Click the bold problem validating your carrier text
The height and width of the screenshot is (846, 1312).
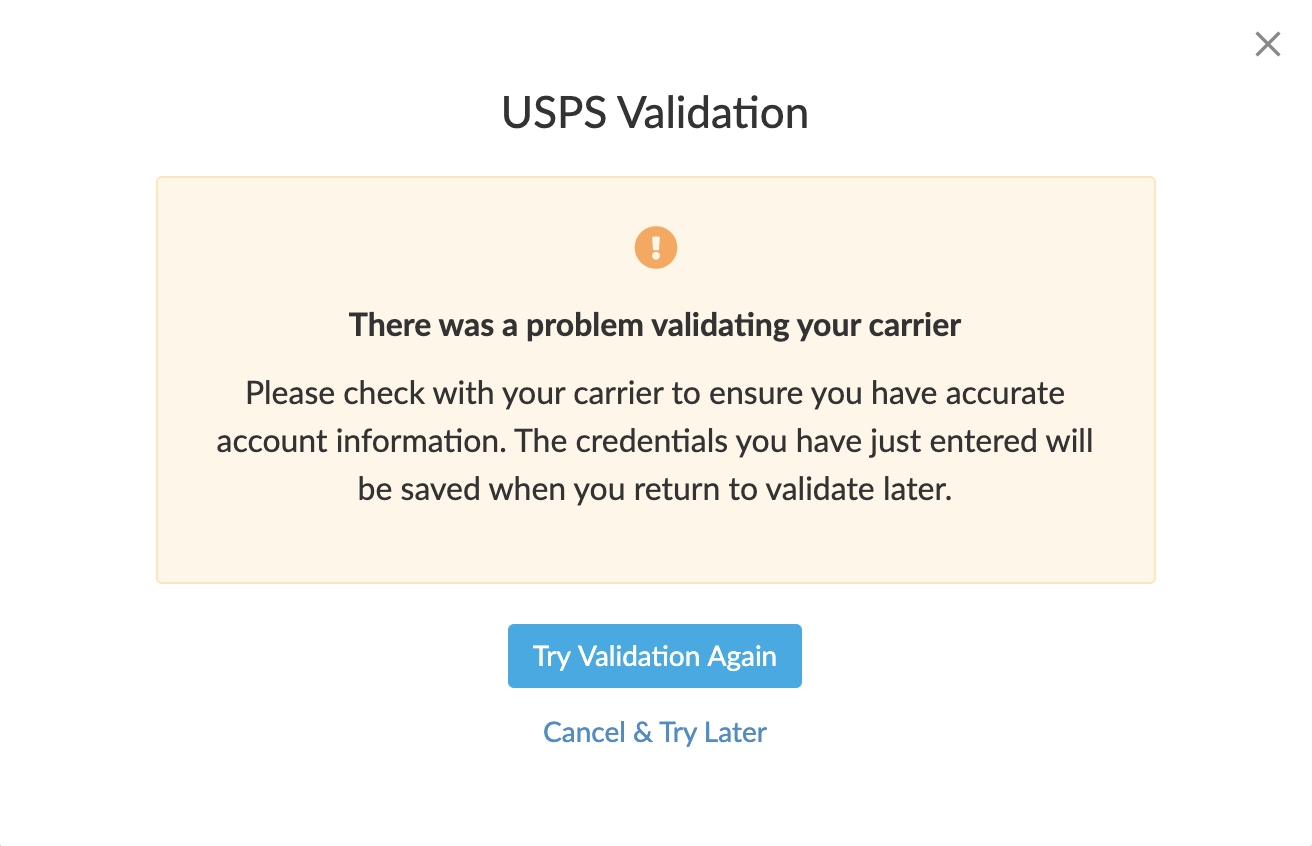pos(655,325)
